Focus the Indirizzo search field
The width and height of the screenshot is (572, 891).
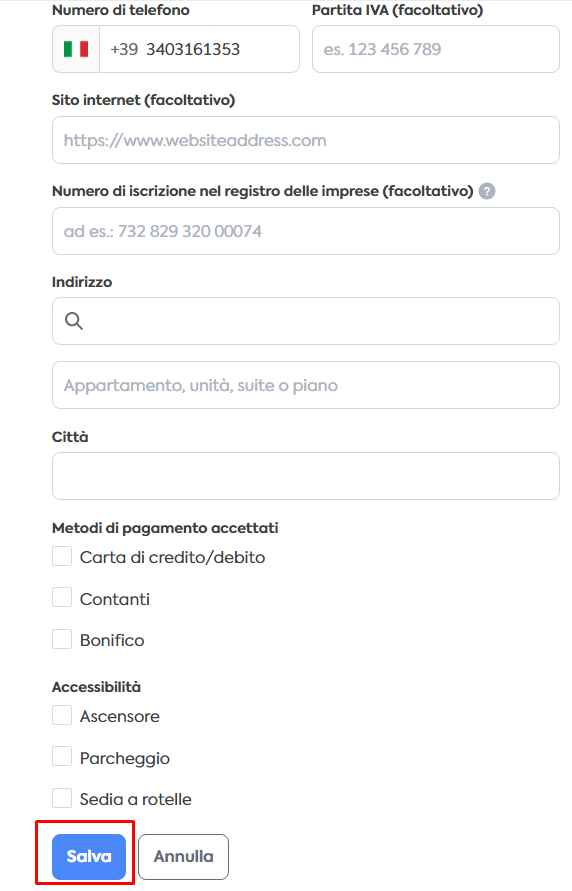306,321
